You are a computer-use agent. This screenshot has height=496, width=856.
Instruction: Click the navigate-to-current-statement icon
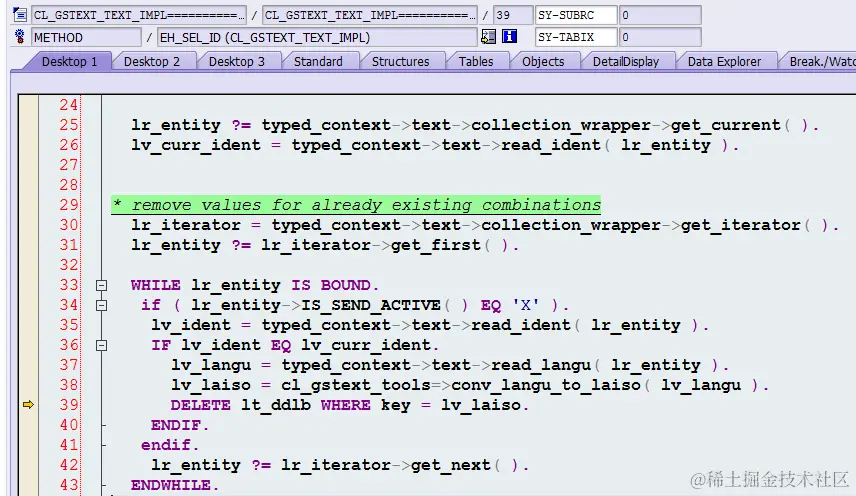[x=489, y=37]
